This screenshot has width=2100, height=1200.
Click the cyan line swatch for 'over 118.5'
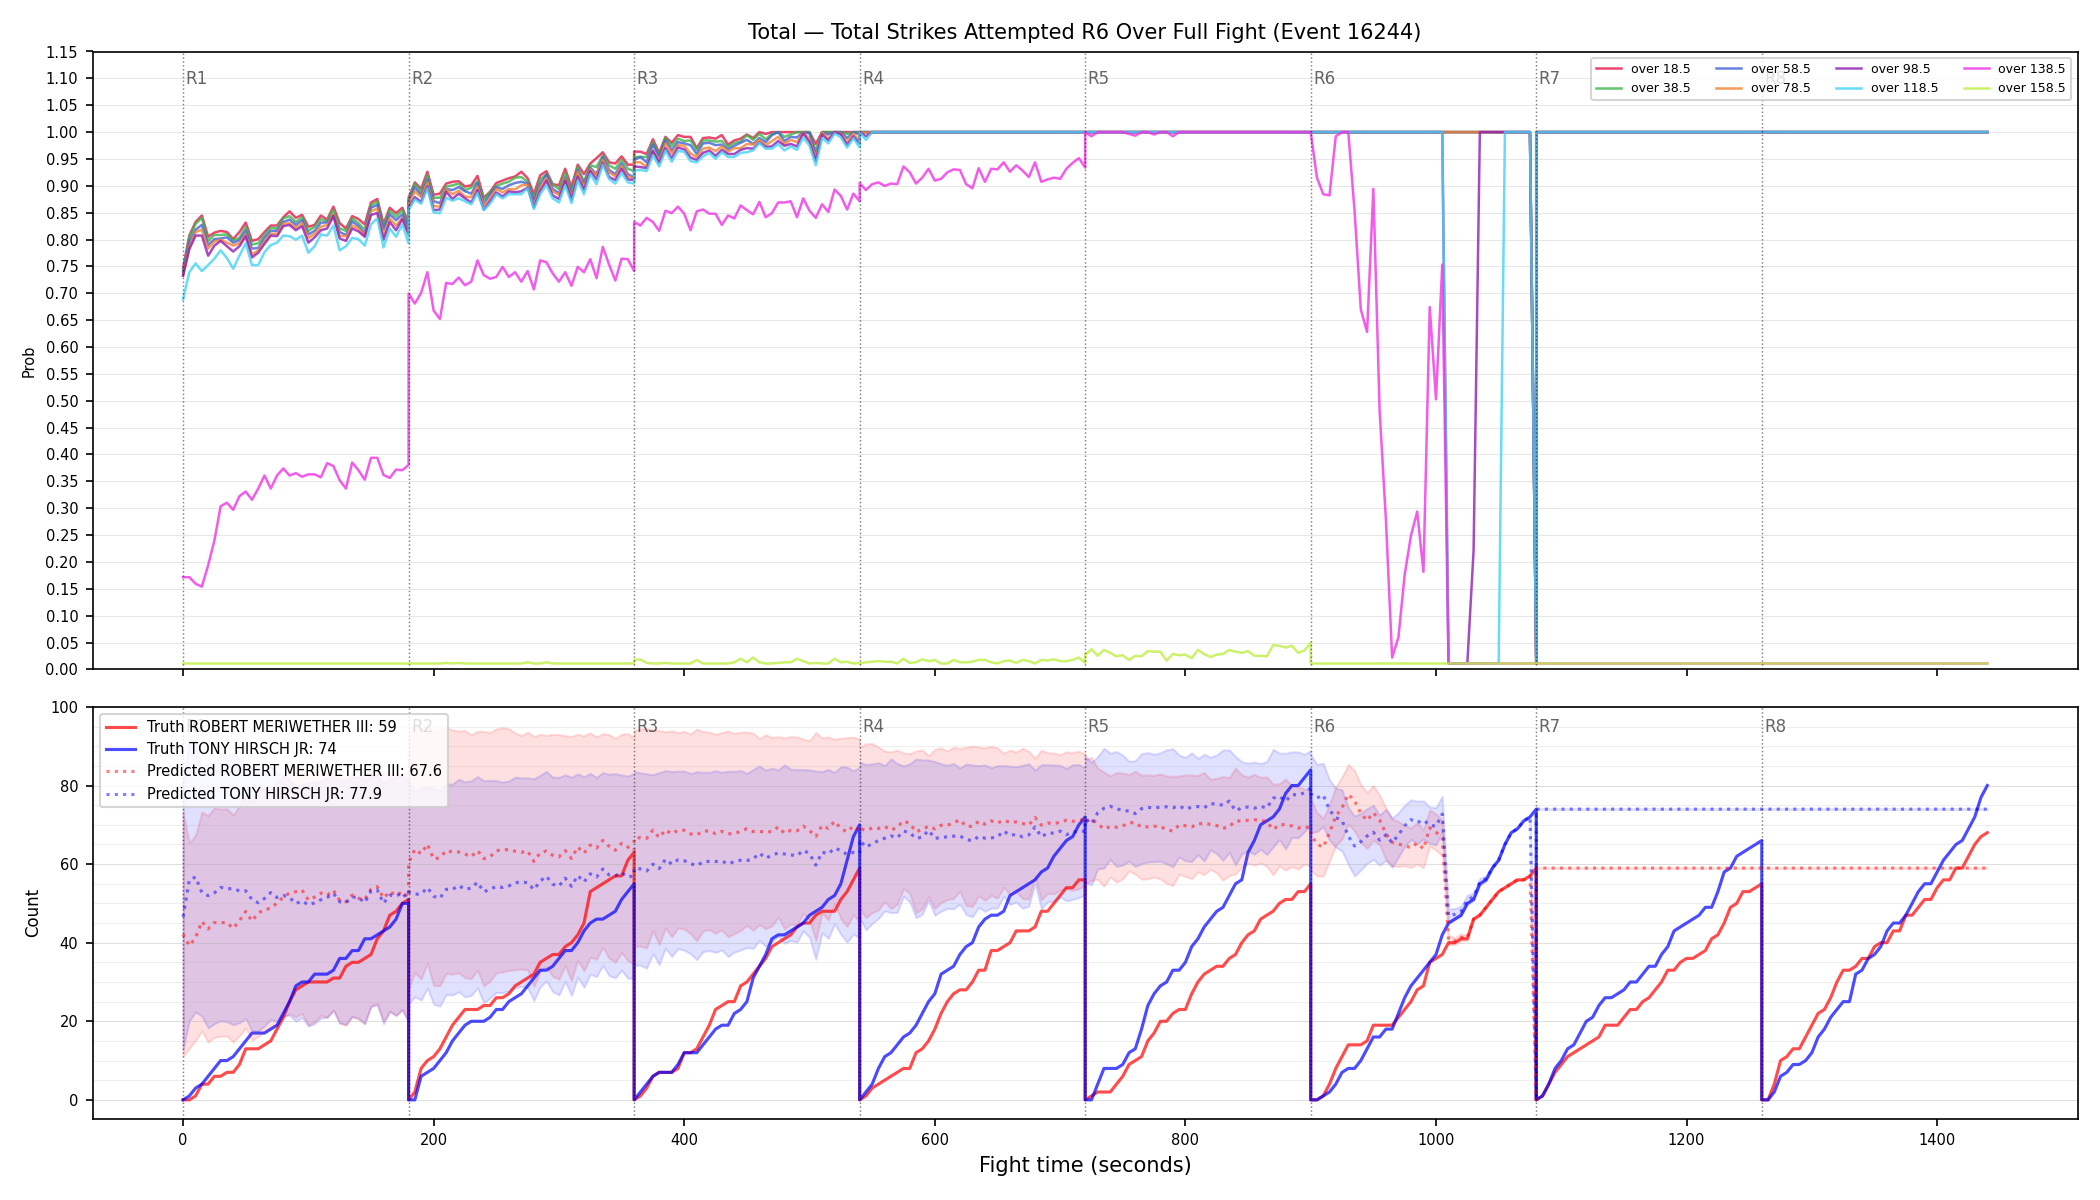(1849, 88)
